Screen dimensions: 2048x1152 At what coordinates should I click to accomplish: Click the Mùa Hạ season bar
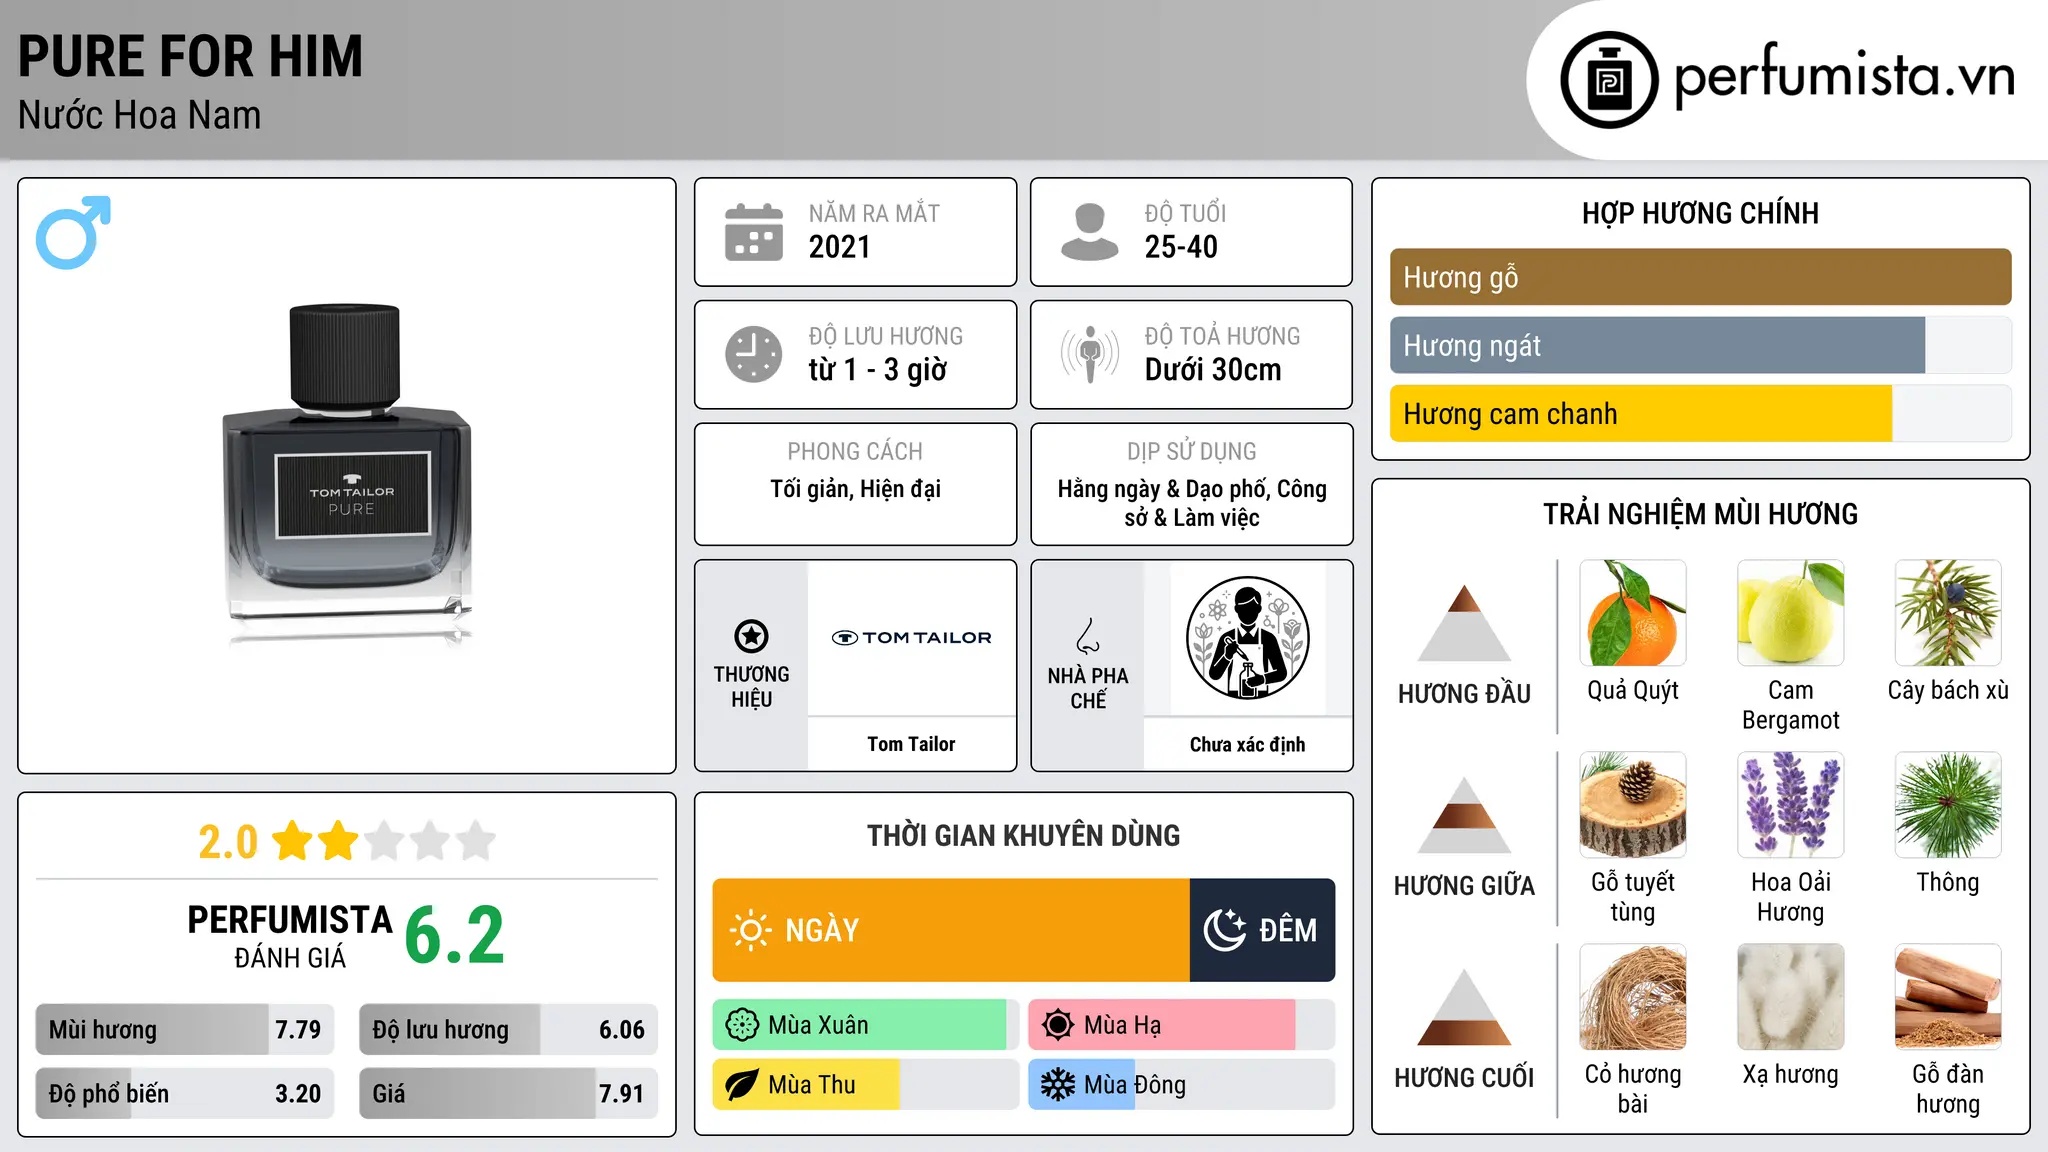tap(1181, 1025)
